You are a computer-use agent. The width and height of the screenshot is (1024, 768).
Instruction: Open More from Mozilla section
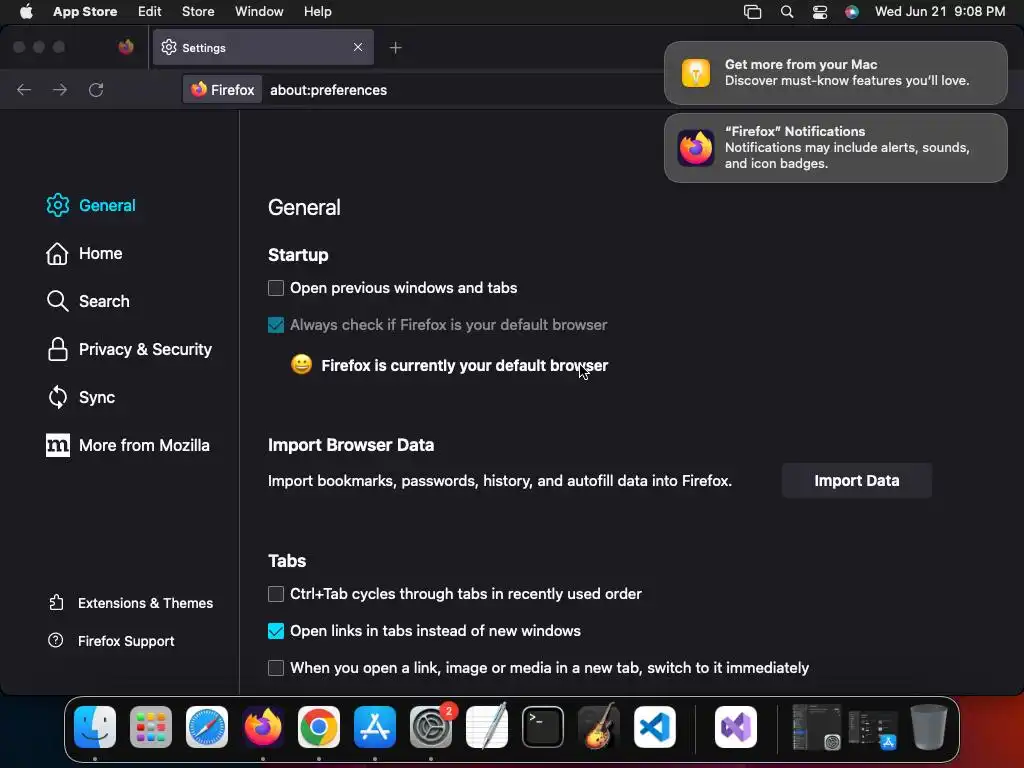127,445
